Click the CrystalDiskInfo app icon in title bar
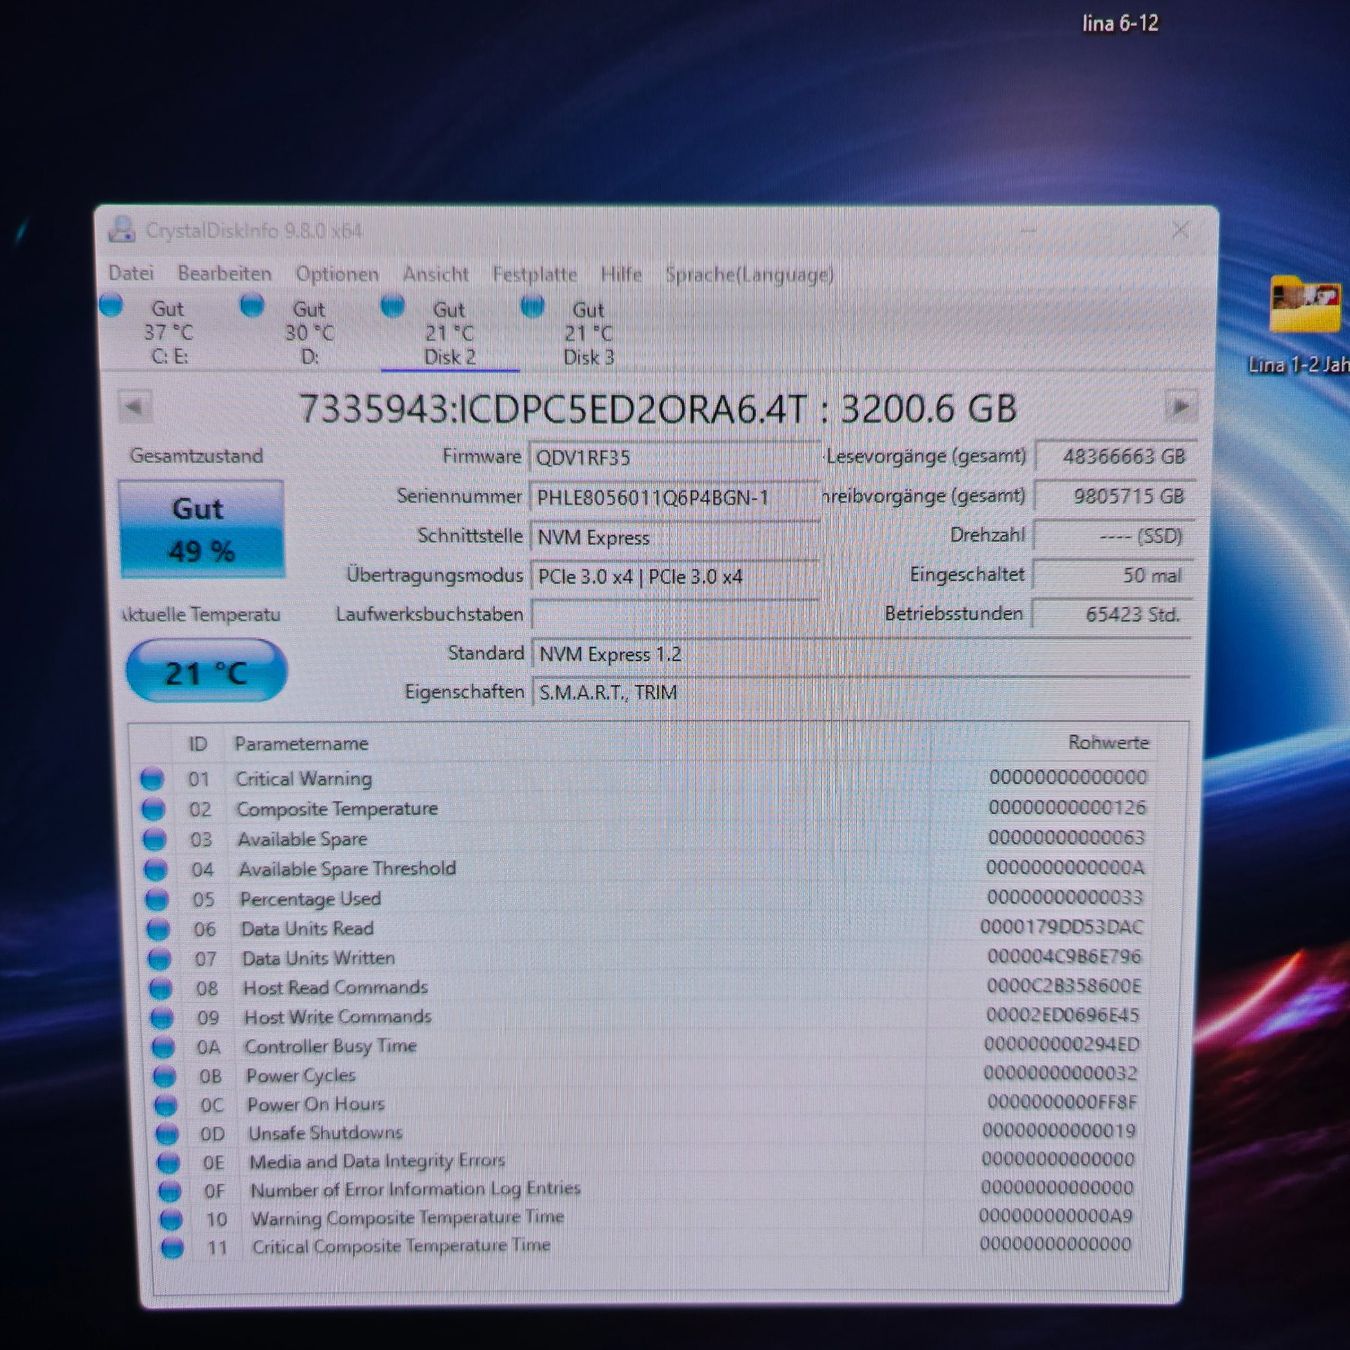This screenshot has width=1350, height=1350. pos(122,229)
